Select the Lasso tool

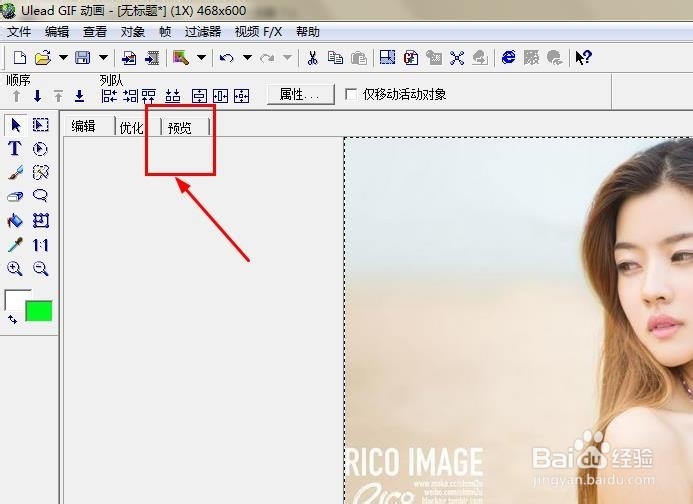40,196
